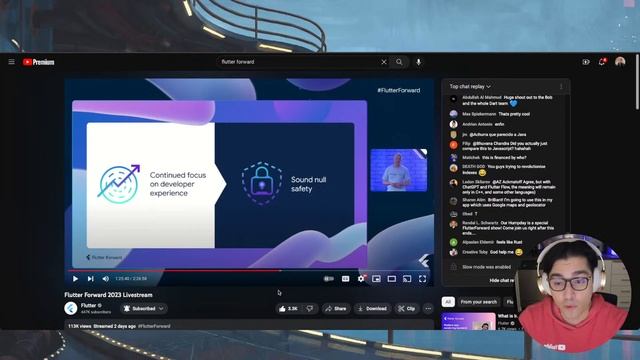
Task: Cast the video to a TV
Action: pyautogui.click(x=407, y=279)
